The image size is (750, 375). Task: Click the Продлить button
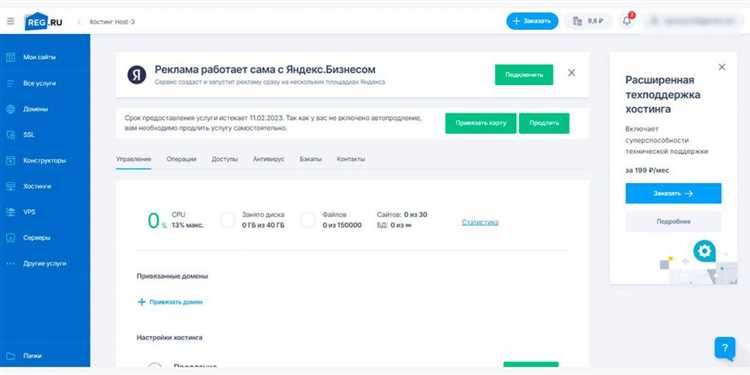[544, 123]
